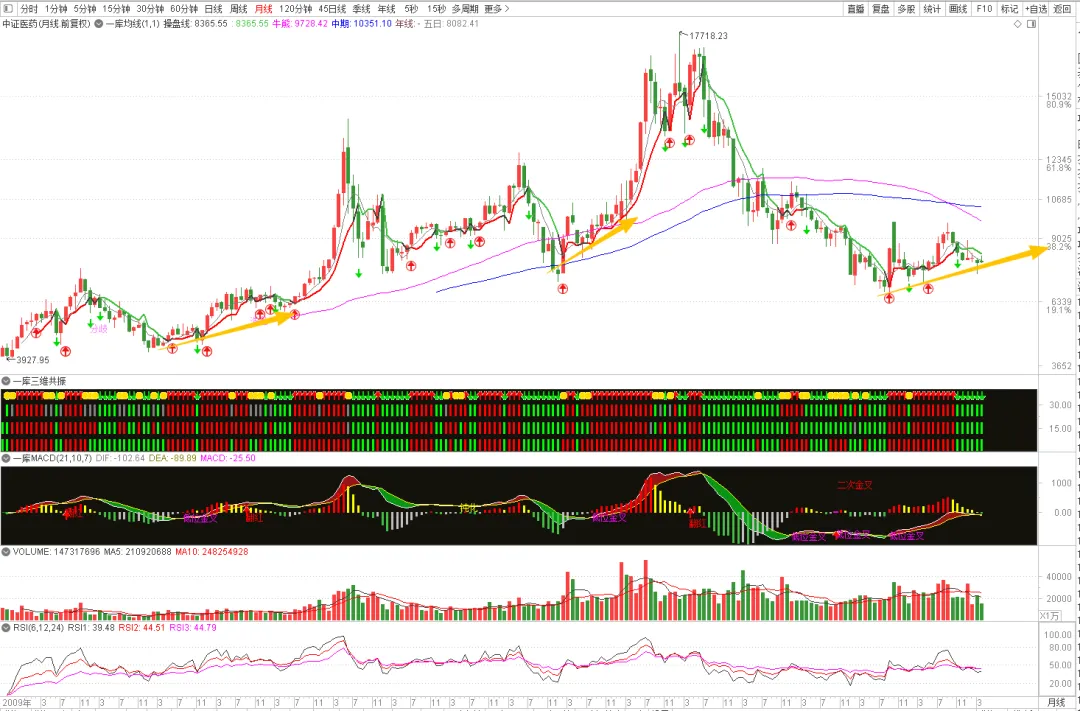The image size is (1080, 711).
Task: Click the 2009年 label on time axis
Action: pyautogui.click(x=17, y=703)
